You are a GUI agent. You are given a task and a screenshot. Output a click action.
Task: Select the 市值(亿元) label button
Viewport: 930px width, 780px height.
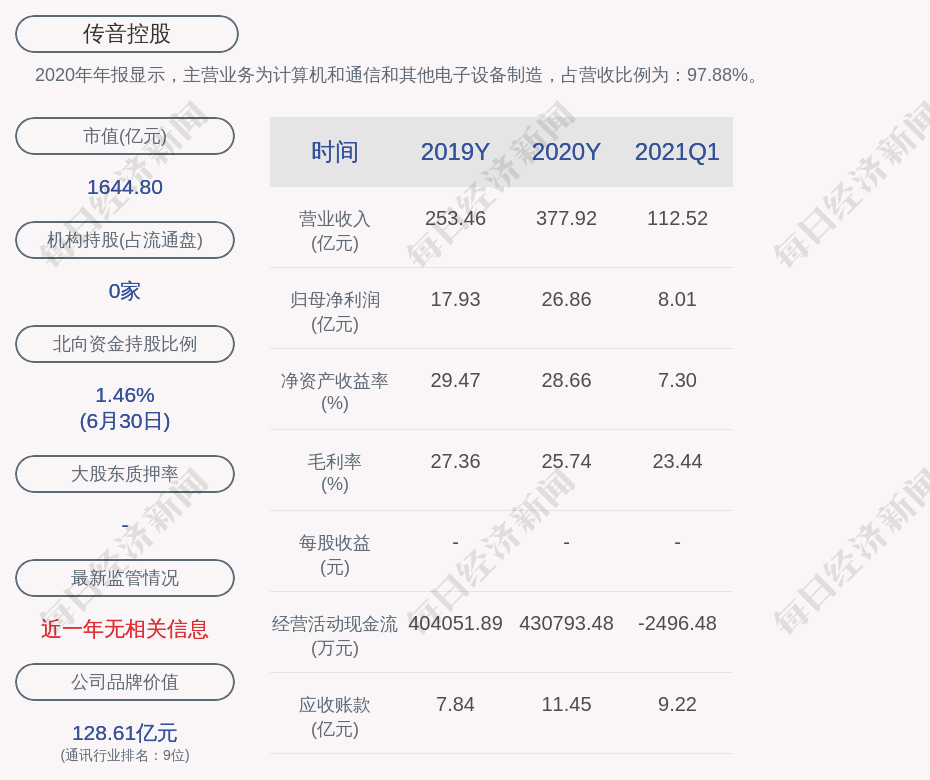coord(125,136)
